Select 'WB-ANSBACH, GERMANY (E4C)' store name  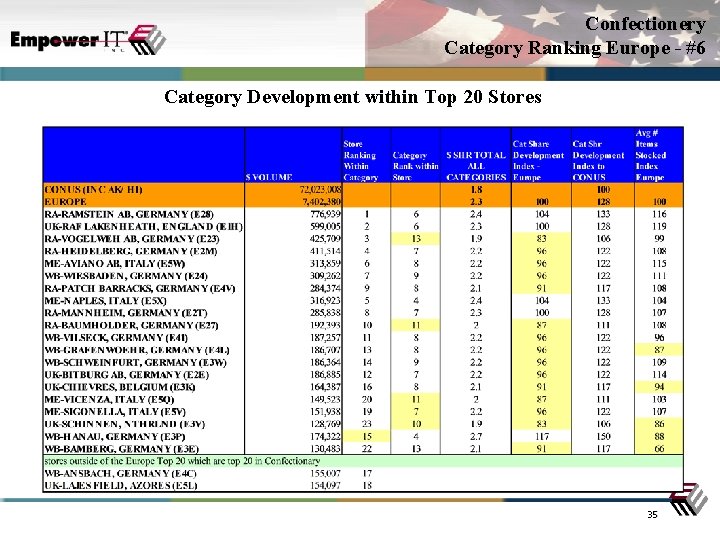pyautogui.click(x=120, y=473)
